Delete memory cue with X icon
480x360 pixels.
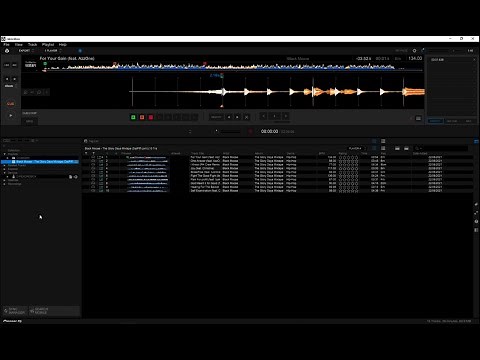(x=246, y=117)
